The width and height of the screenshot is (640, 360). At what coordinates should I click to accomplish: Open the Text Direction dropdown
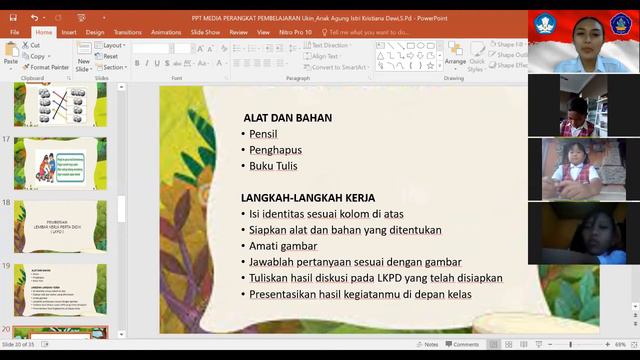coord(328,45)
